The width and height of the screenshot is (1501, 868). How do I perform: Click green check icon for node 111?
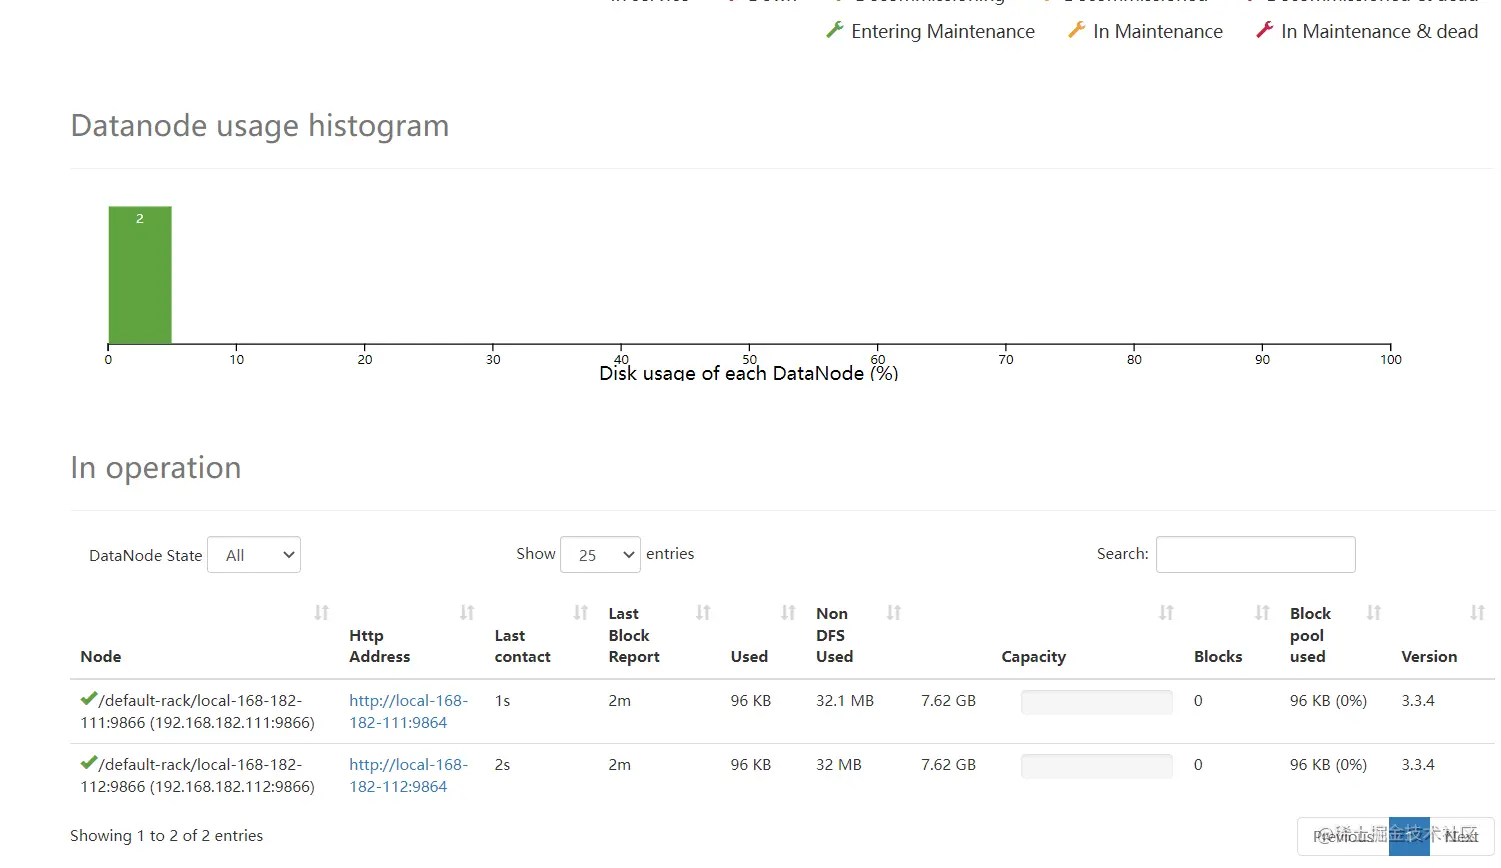click(x=89, y=699)
